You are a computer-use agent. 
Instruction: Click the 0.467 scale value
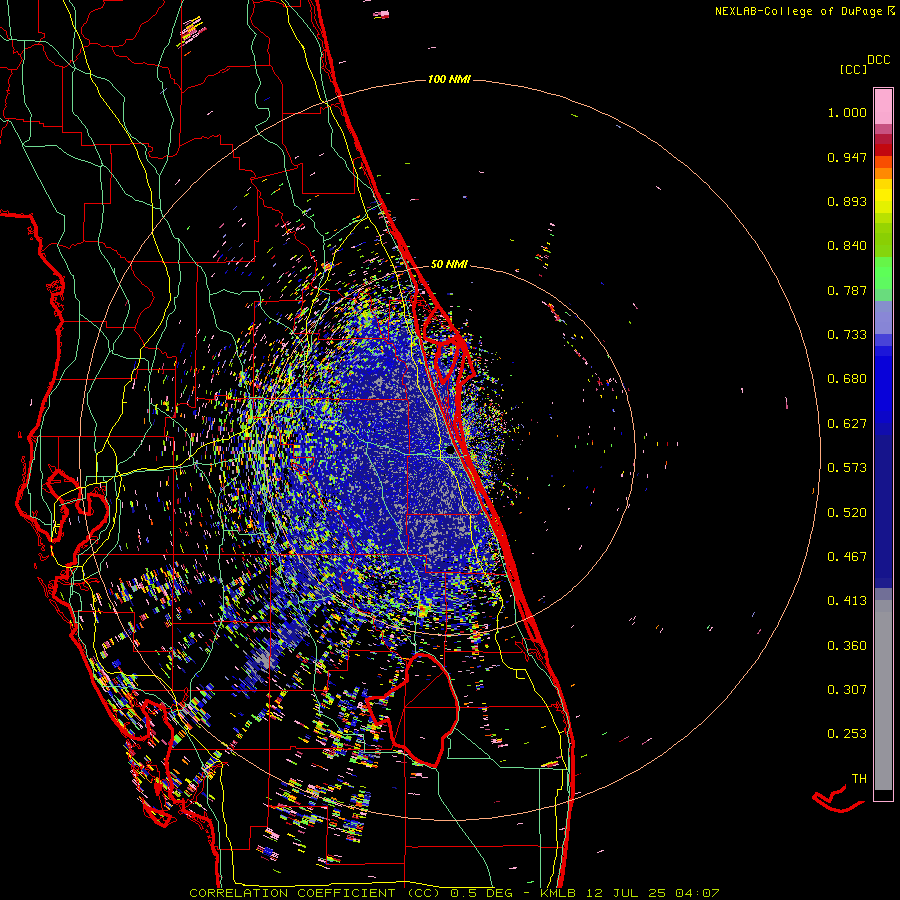pos(847,557)
